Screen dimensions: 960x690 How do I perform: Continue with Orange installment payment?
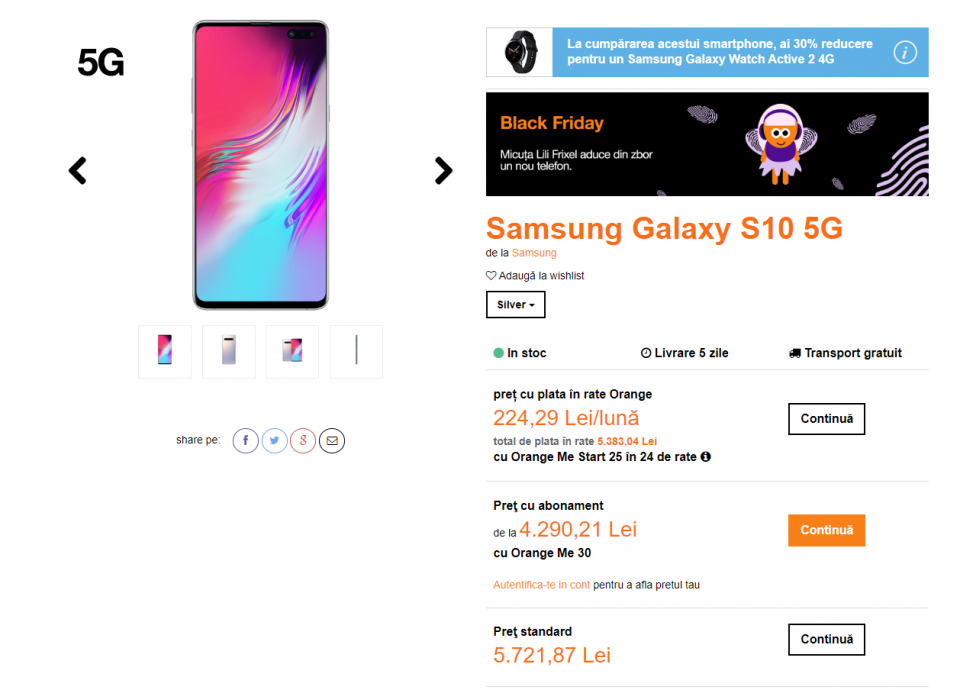click(x=826, y=419)
